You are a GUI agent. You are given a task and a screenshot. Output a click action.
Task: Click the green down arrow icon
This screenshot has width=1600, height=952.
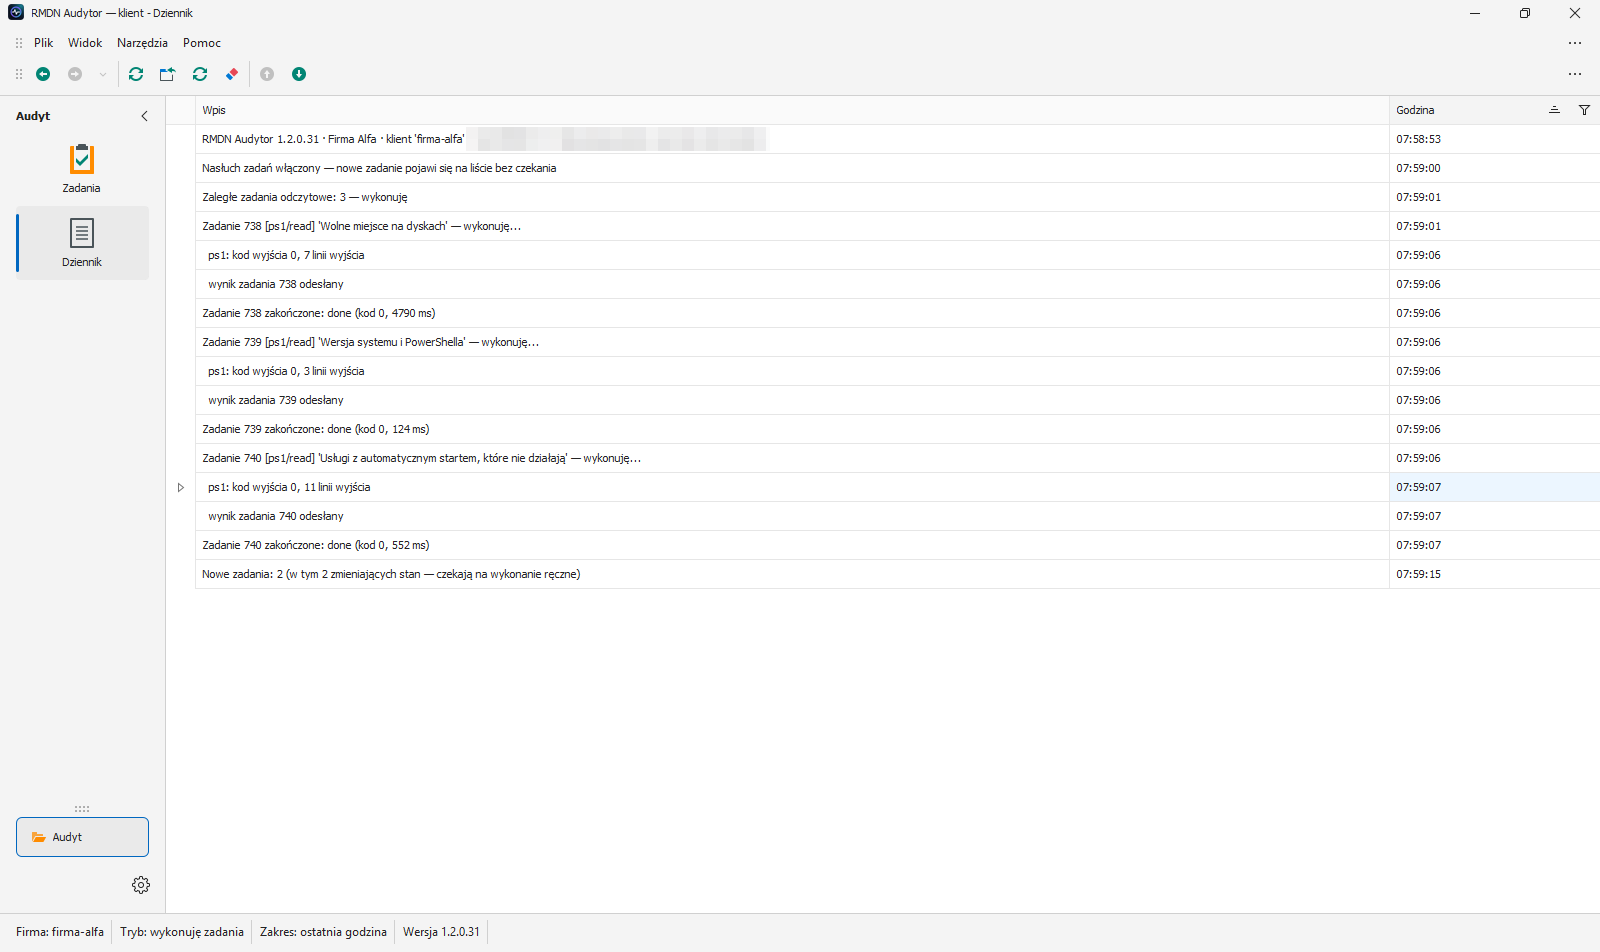(x=299, y=74)
